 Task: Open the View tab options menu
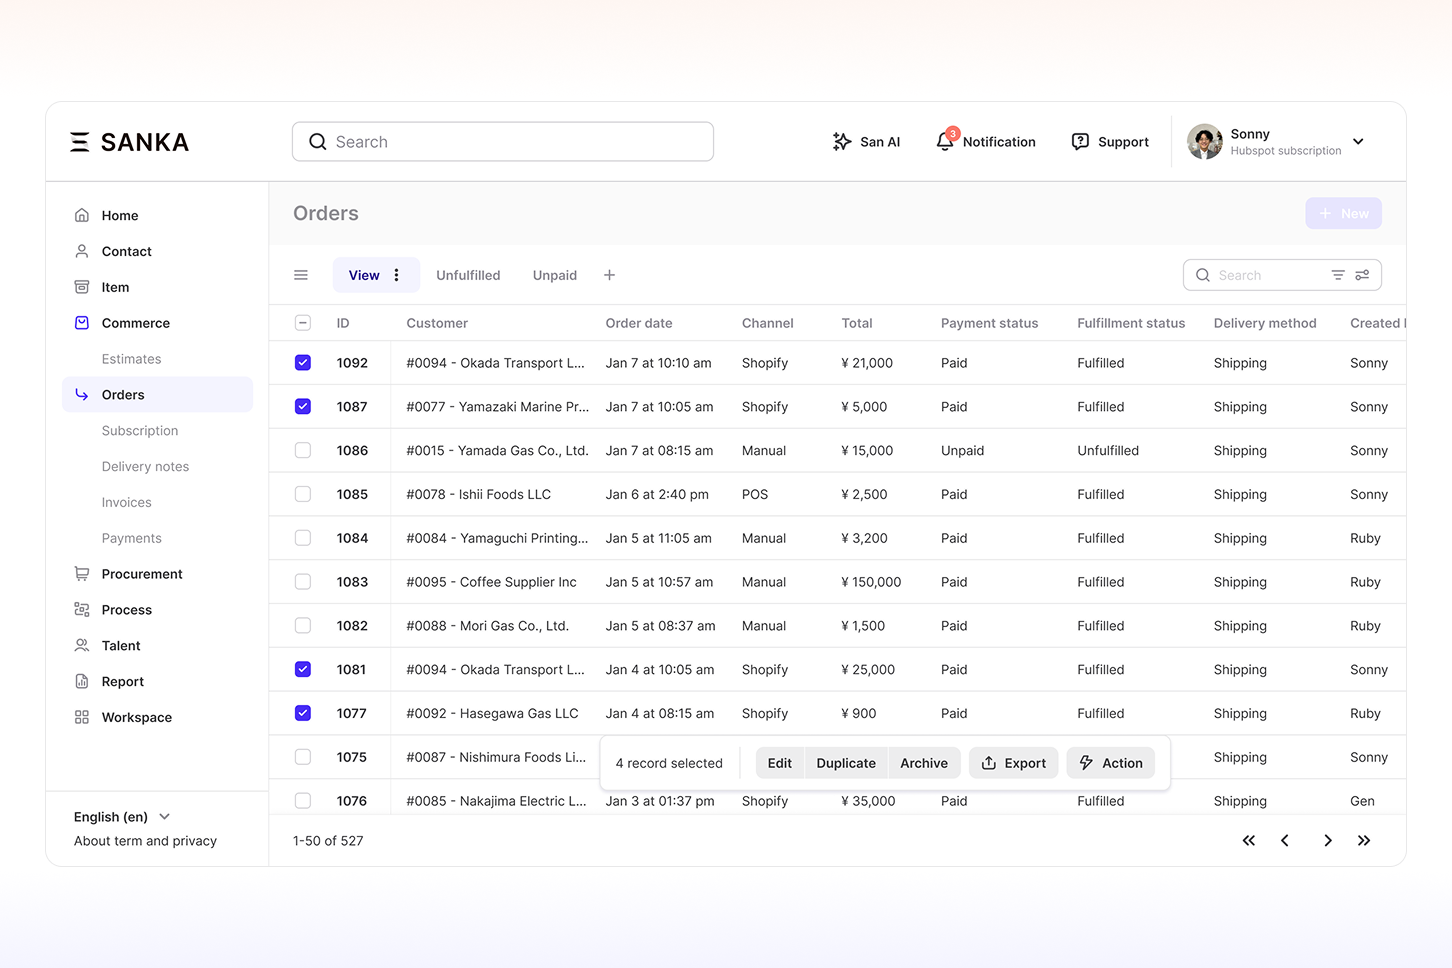[x=397, y=275]
